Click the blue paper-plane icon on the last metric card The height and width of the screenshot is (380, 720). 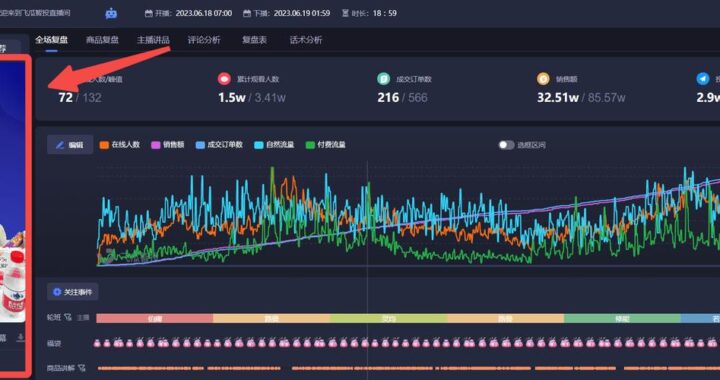tap(703, 79)
